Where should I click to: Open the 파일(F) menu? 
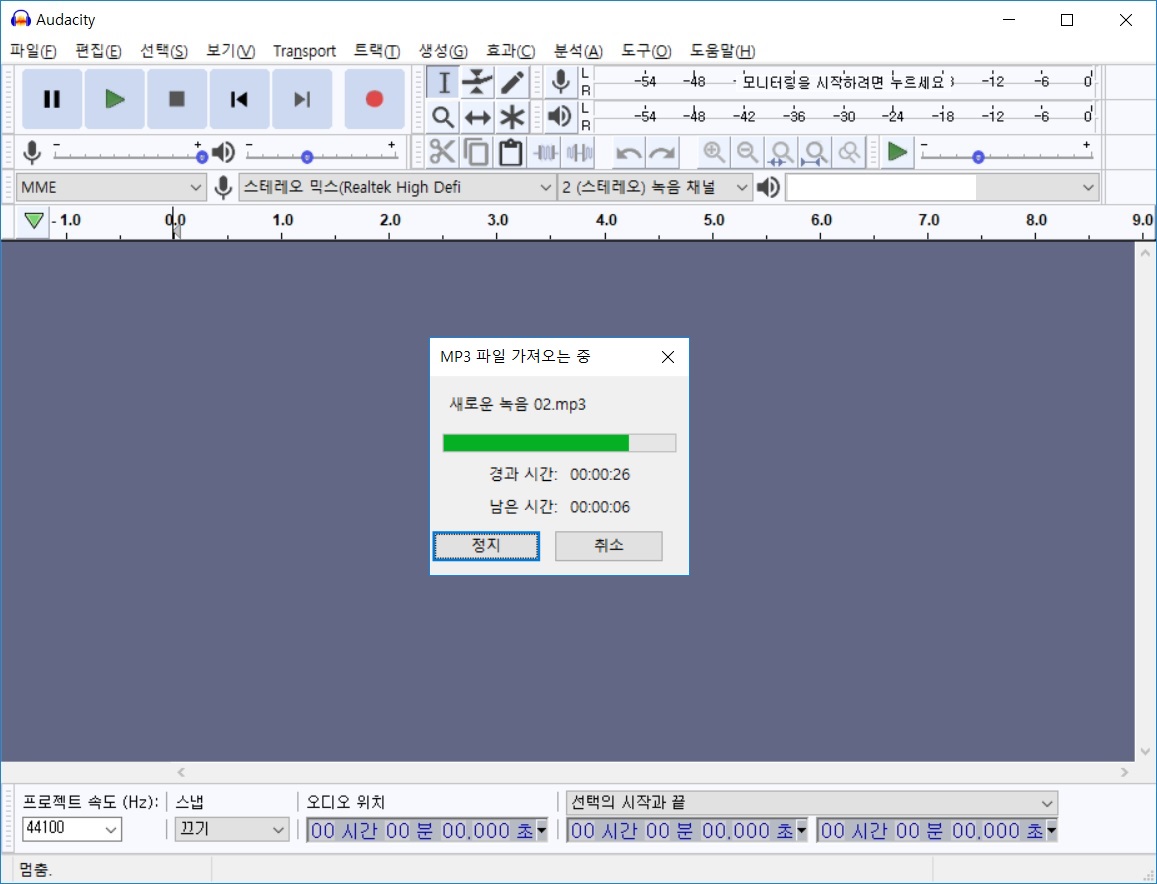click(x=33, y=51)
